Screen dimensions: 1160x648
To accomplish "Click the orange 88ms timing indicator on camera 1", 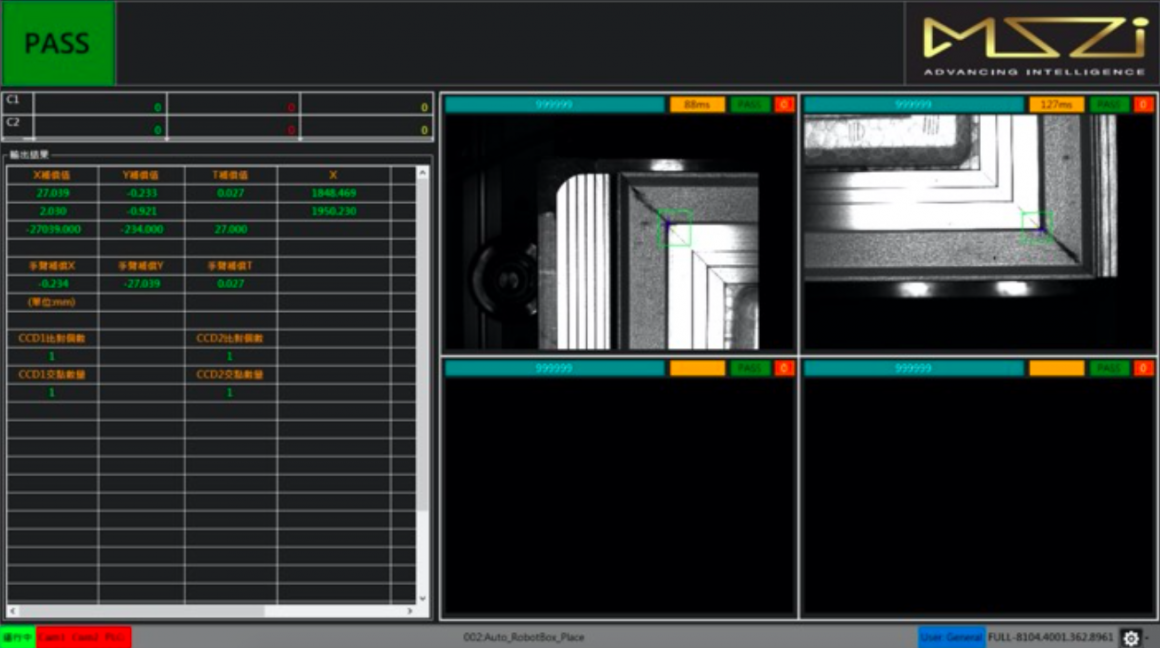I will click(x=695, y=103).
